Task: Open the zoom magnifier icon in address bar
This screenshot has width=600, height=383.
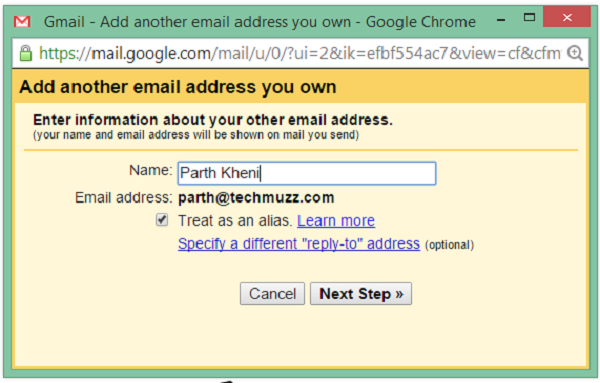Action: pyautogui.click(x=574, y=53)
